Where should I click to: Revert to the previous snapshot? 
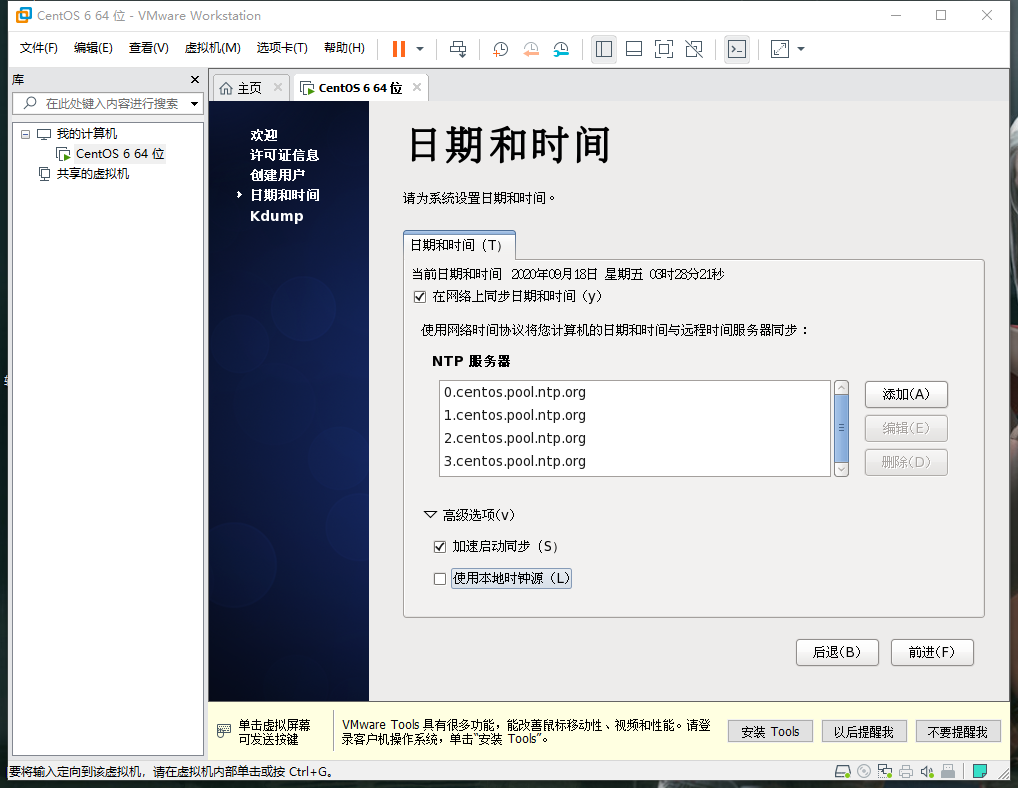click(x=530, y=49)
